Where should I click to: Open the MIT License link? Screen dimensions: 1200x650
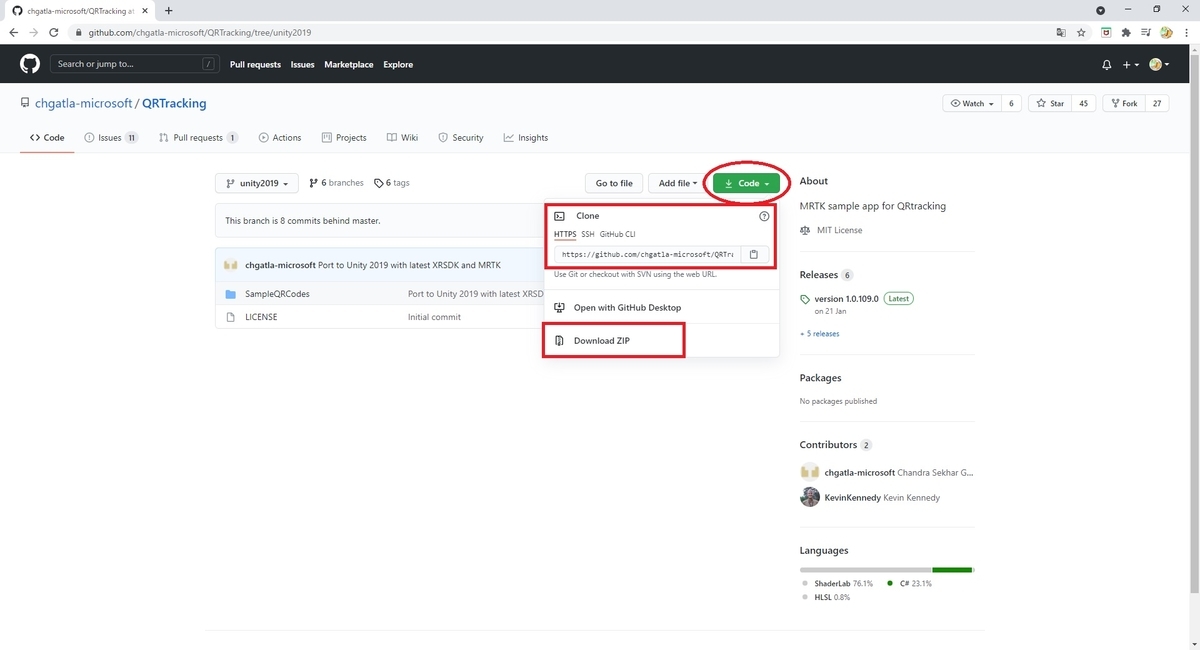pyautogui.click(x=838, y=230)
